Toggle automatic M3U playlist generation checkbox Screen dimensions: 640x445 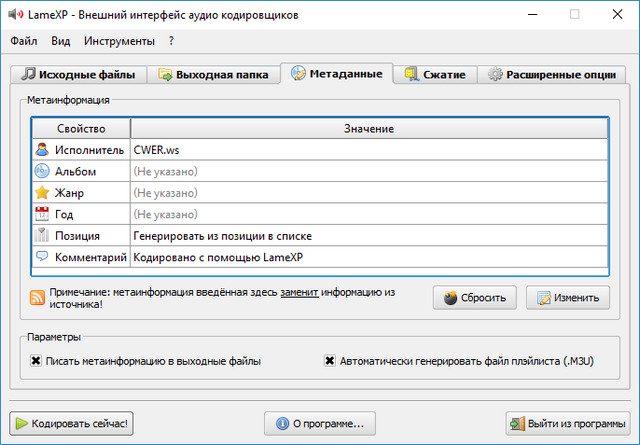click(x=329, y=361)
